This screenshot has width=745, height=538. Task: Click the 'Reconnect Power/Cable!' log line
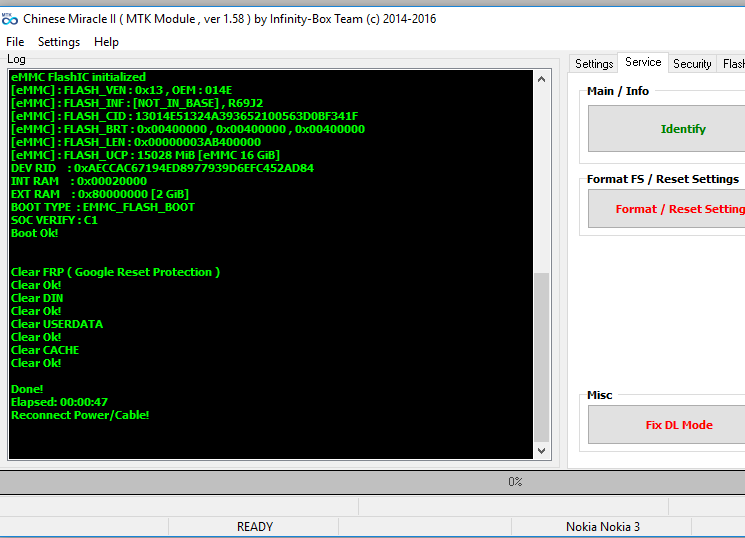click(80, 415)
